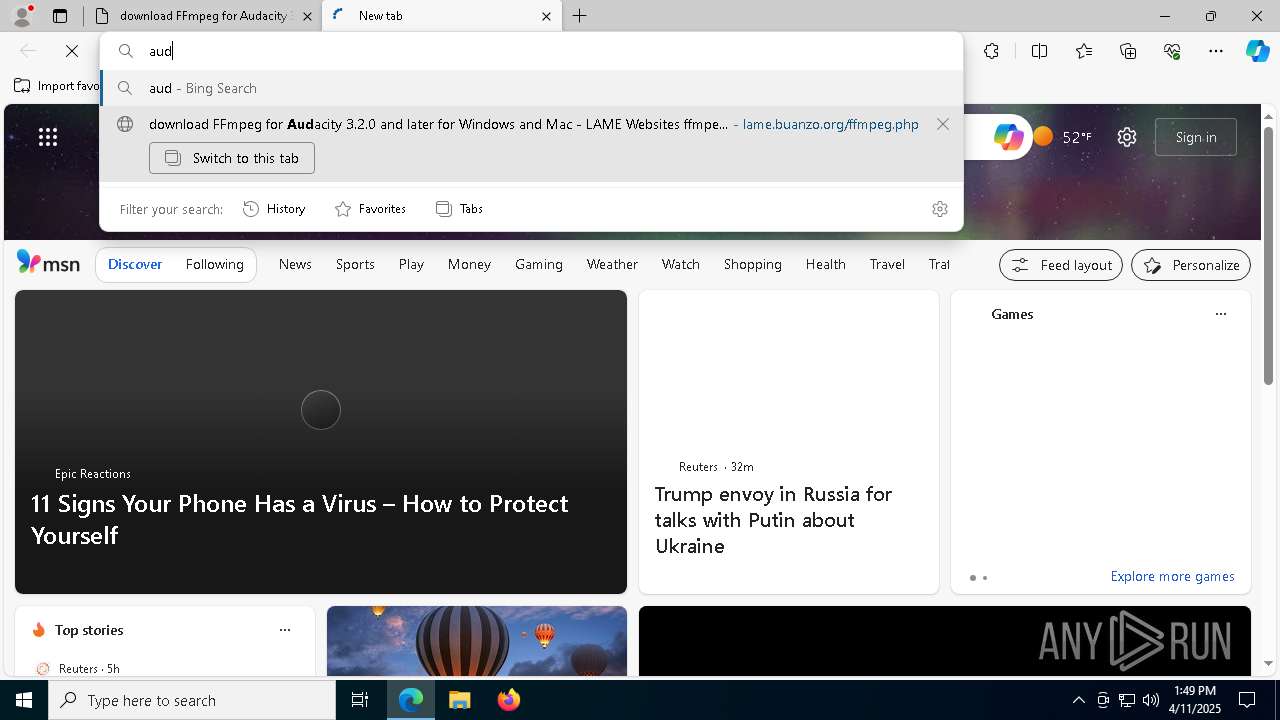Click Switch to this tab button

[232, 158]
